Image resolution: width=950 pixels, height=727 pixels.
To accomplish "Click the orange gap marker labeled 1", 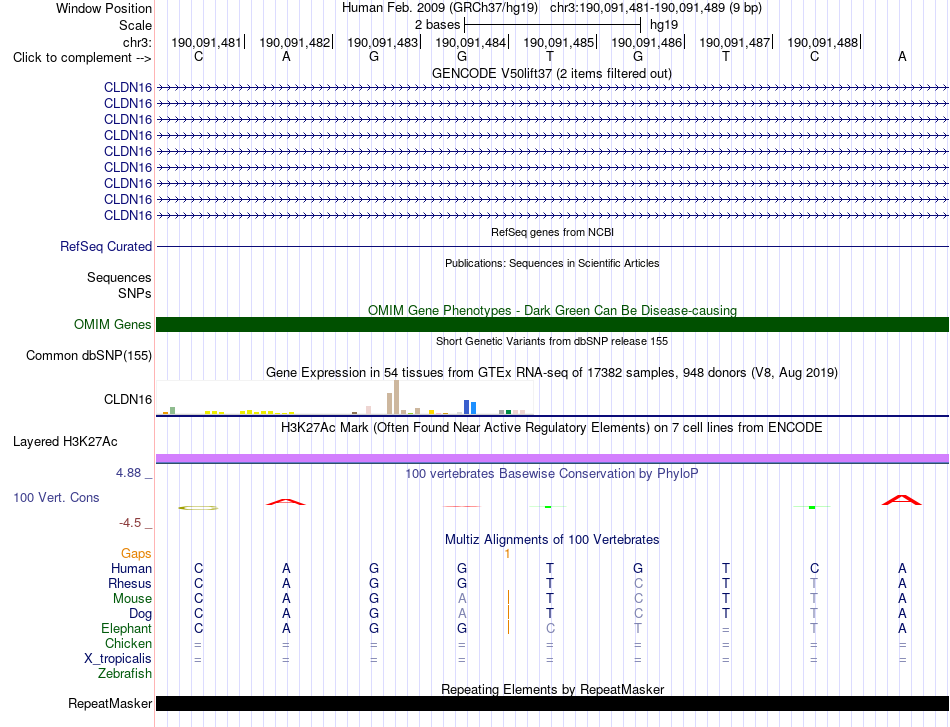I will coord(507,554).
